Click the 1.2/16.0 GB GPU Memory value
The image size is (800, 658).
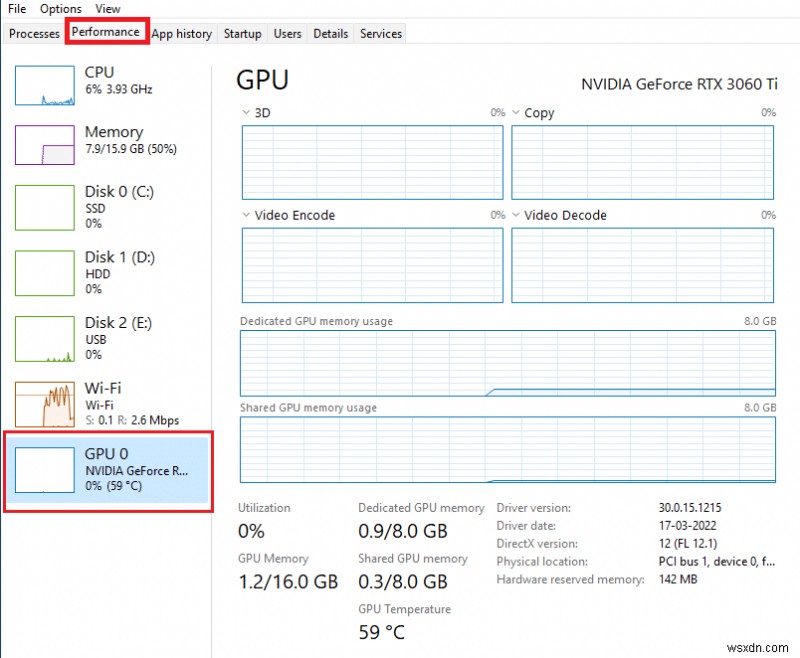tap(288, 582)
